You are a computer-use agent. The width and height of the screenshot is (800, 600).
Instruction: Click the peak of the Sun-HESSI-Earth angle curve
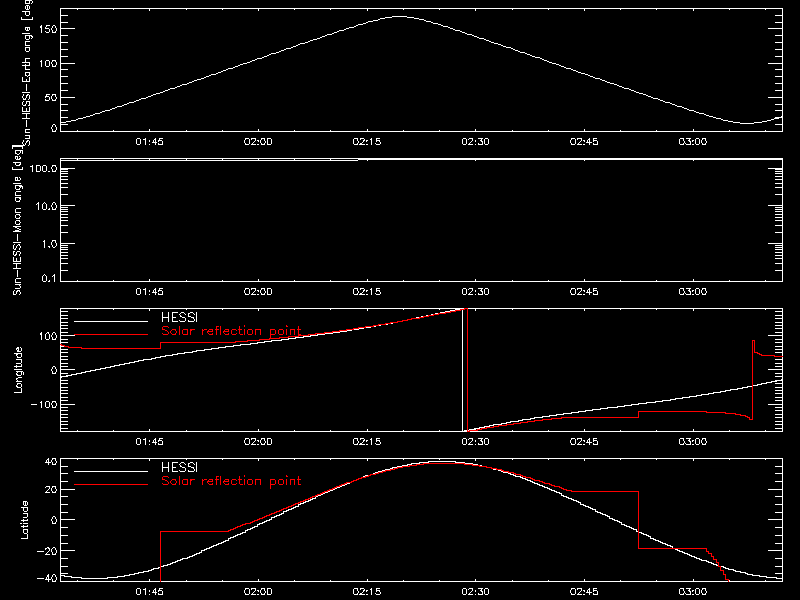[x=398, y=17]
